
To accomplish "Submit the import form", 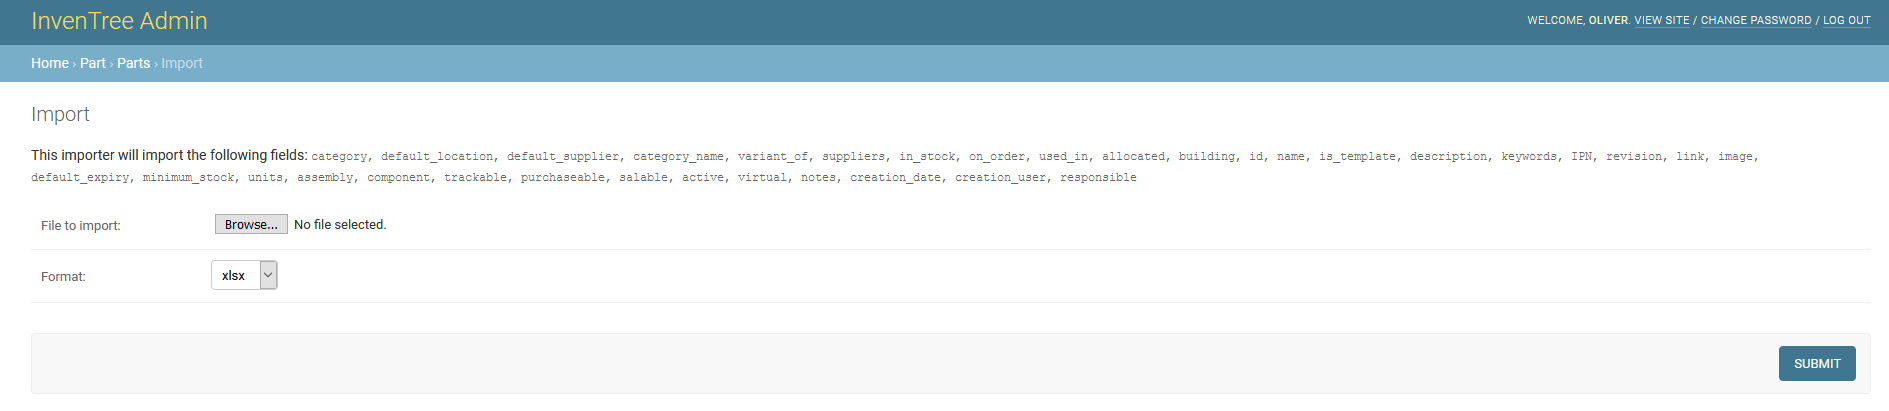I will pyautogui.click(x=1816, y=364).
